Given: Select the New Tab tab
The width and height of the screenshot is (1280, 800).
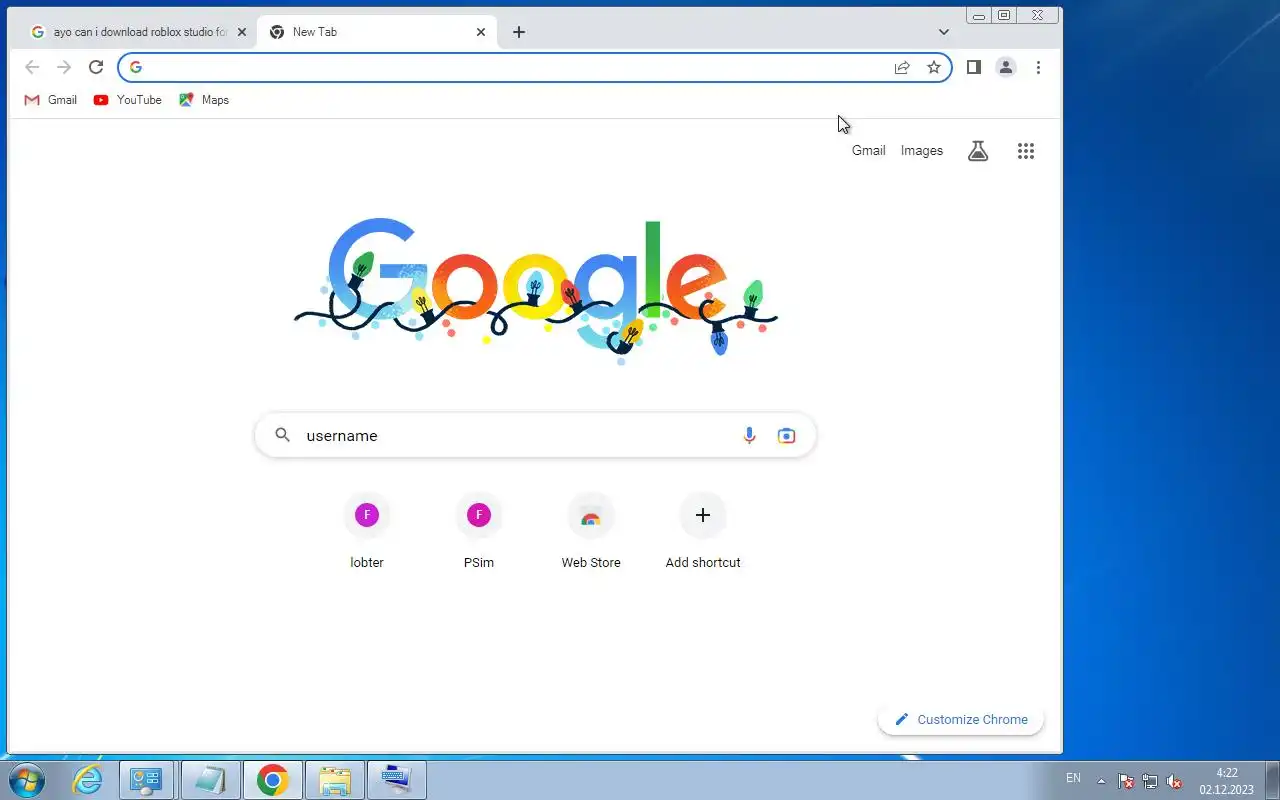Looking at the screenshot, I should [x=378, y=32].
